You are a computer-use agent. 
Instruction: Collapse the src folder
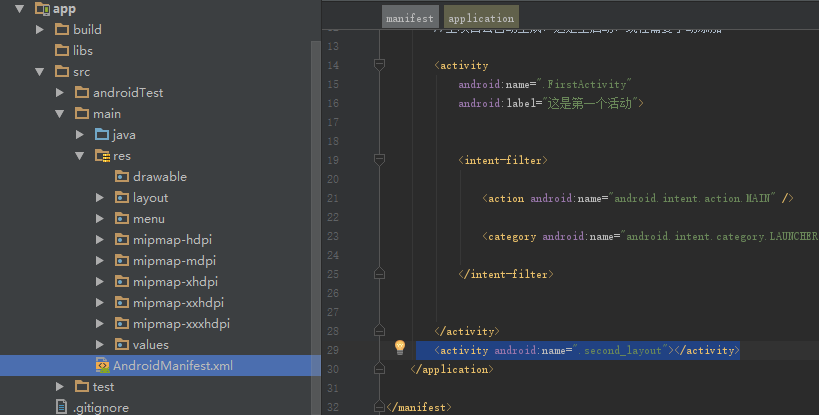(x=40, y=72)
